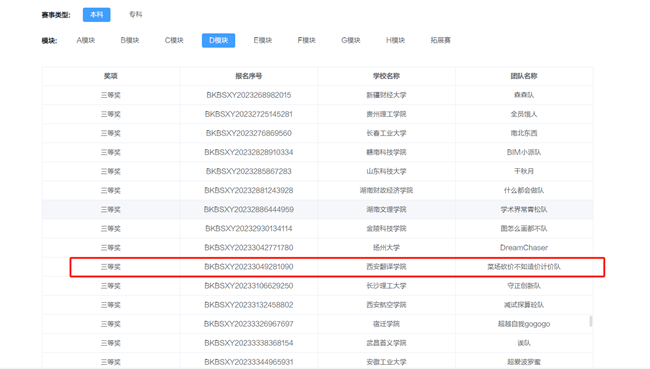Image resolution: width=650 pixels, height=369 pixels.
Task: Switch to the C模块 tab
Action: (x=174, y=40)
